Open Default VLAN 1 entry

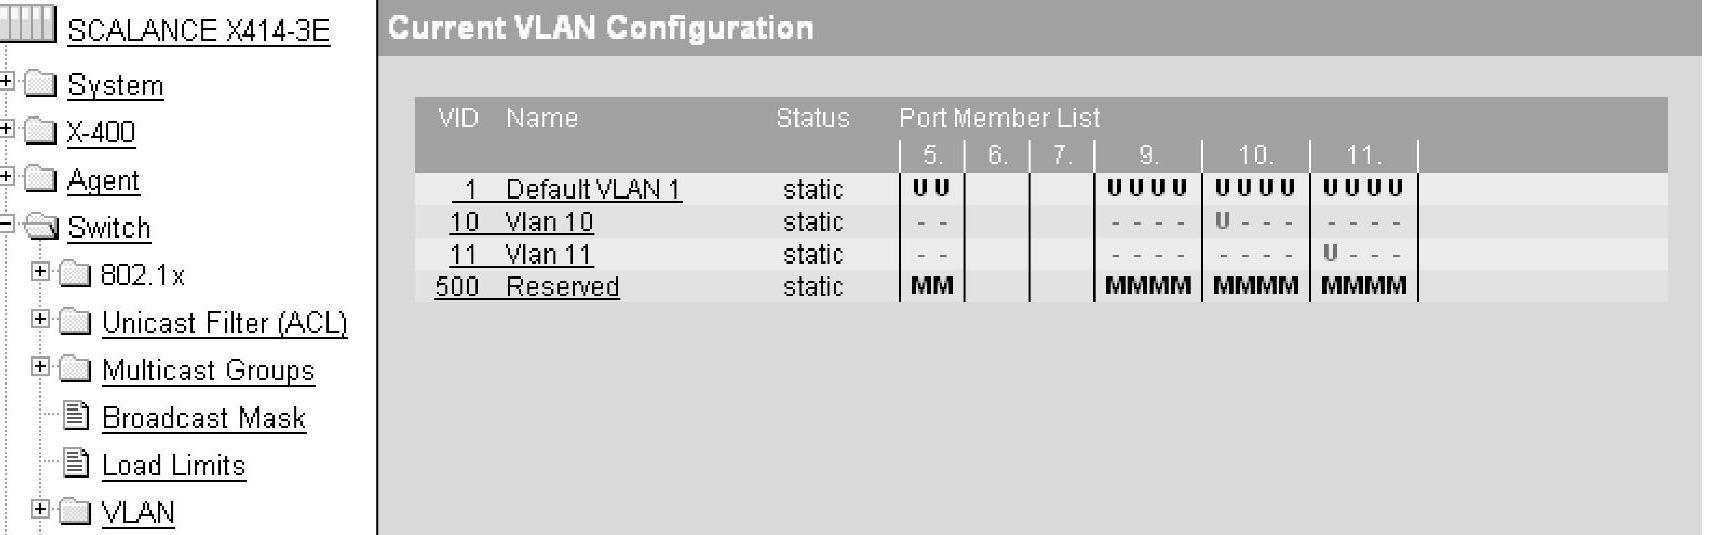(593, 189)
